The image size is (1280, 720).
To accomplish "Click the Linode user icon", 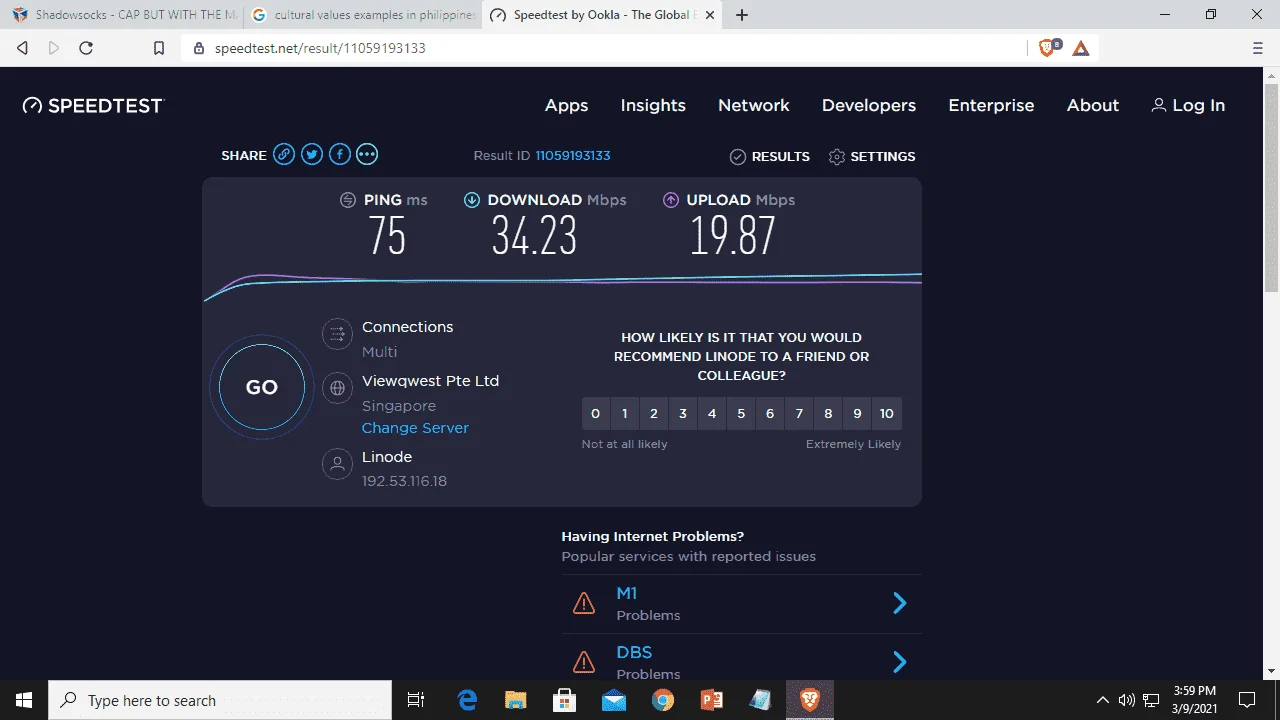I will (x=337, y=464).
